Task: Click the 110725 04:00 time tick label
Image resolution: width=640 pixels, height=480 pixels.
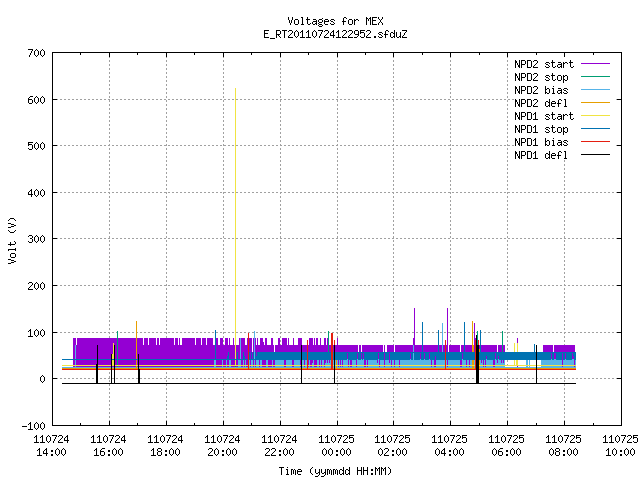Action: (450, 446)
